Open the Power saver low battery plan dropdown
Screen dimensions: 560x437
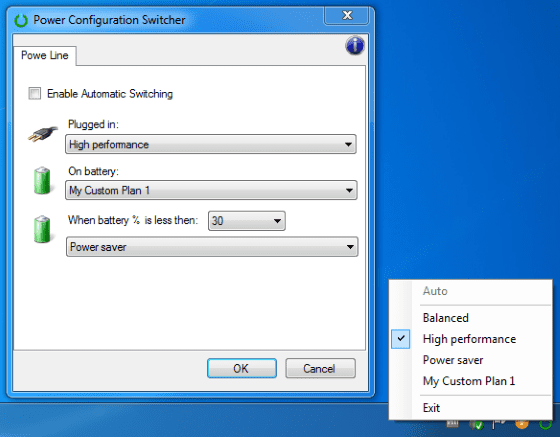pyautogui.click(x=212, y=247)
